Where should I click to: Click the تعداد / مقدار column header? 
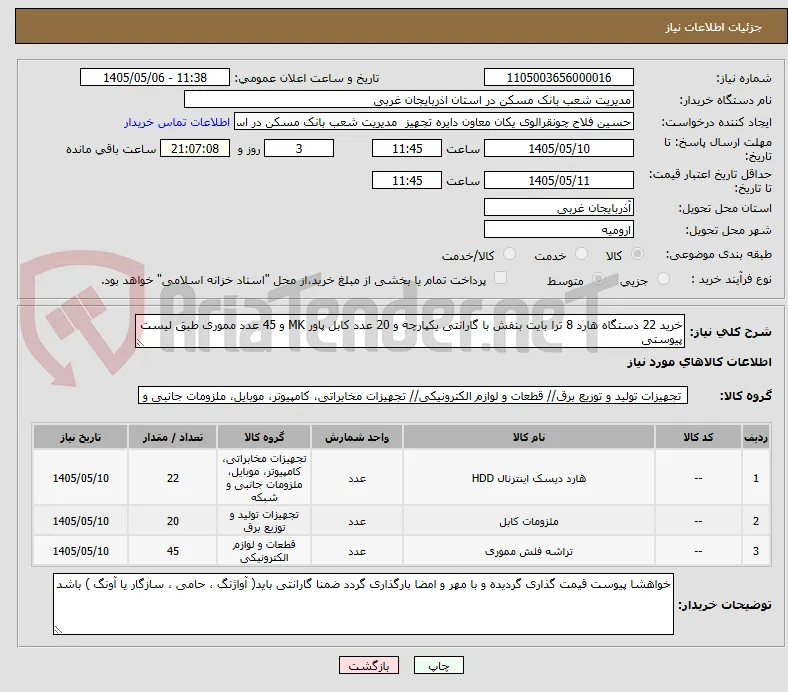pyautogui.click(x=173, y=437)
